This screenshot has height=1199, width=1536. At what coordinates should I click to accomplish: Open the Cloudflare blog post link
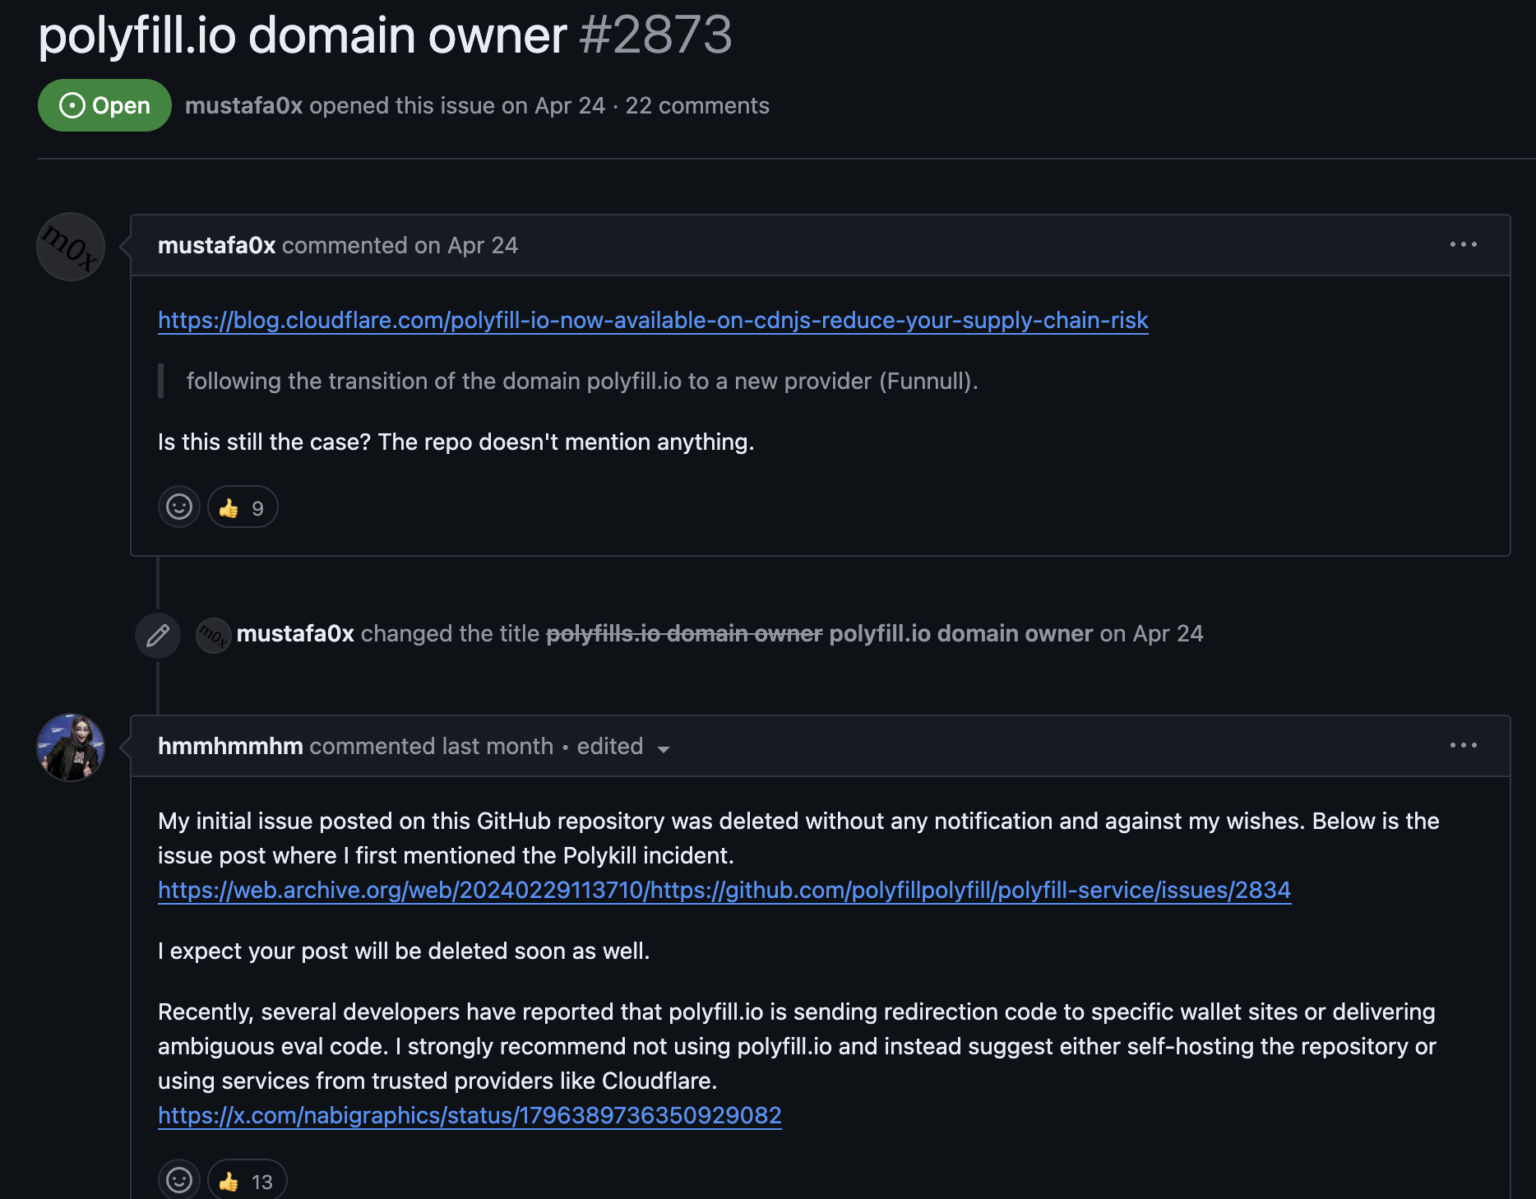tap(652, 320)
